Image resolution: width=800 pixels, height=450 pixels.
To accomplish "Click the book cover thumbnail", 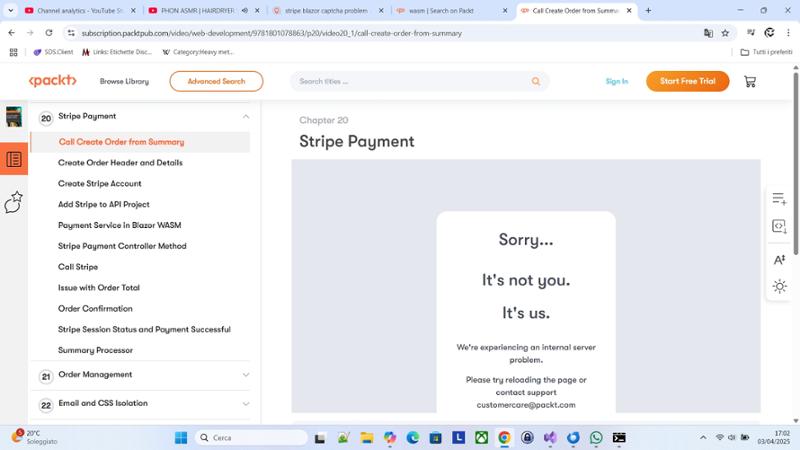I will tap(14, 116).
